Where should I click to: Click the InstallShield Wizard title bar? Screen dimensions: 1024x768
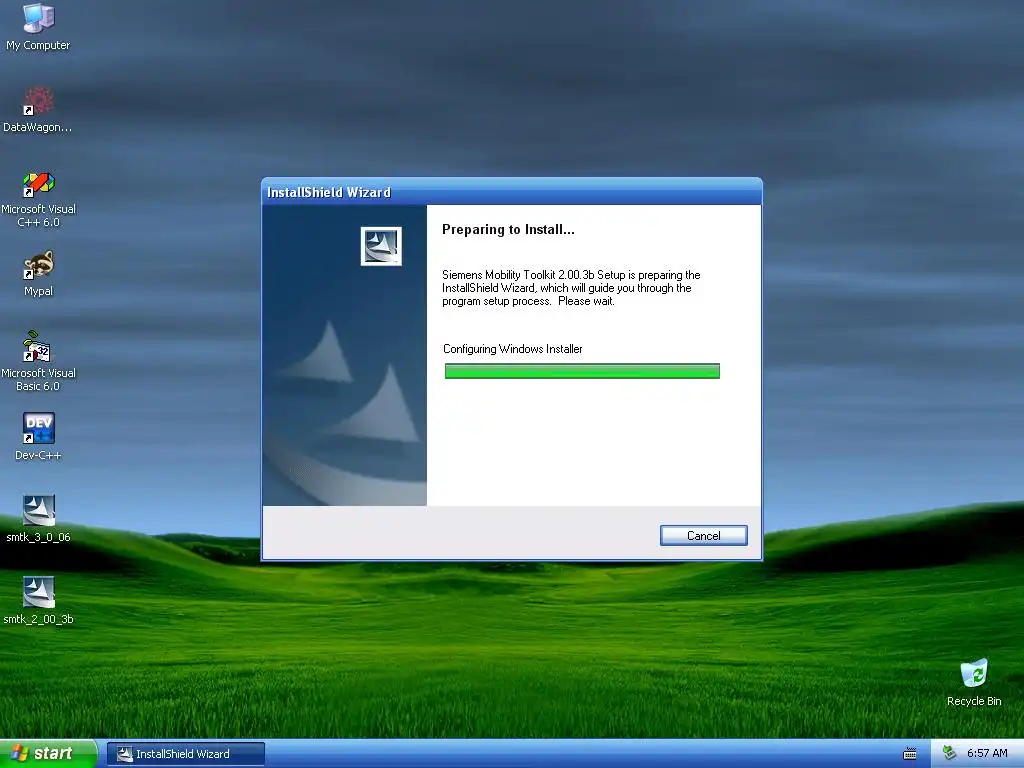click(x=511, y=192)
